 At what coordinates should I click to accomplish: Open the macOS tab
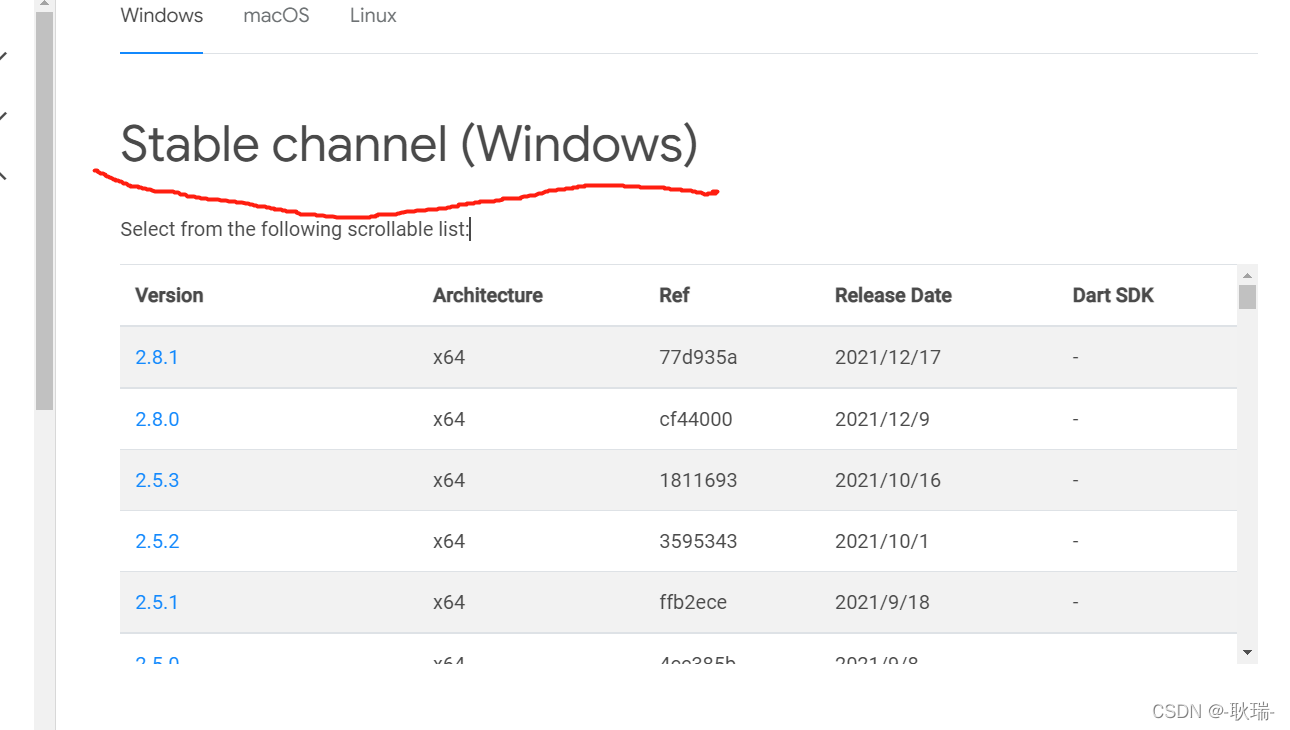276,16
